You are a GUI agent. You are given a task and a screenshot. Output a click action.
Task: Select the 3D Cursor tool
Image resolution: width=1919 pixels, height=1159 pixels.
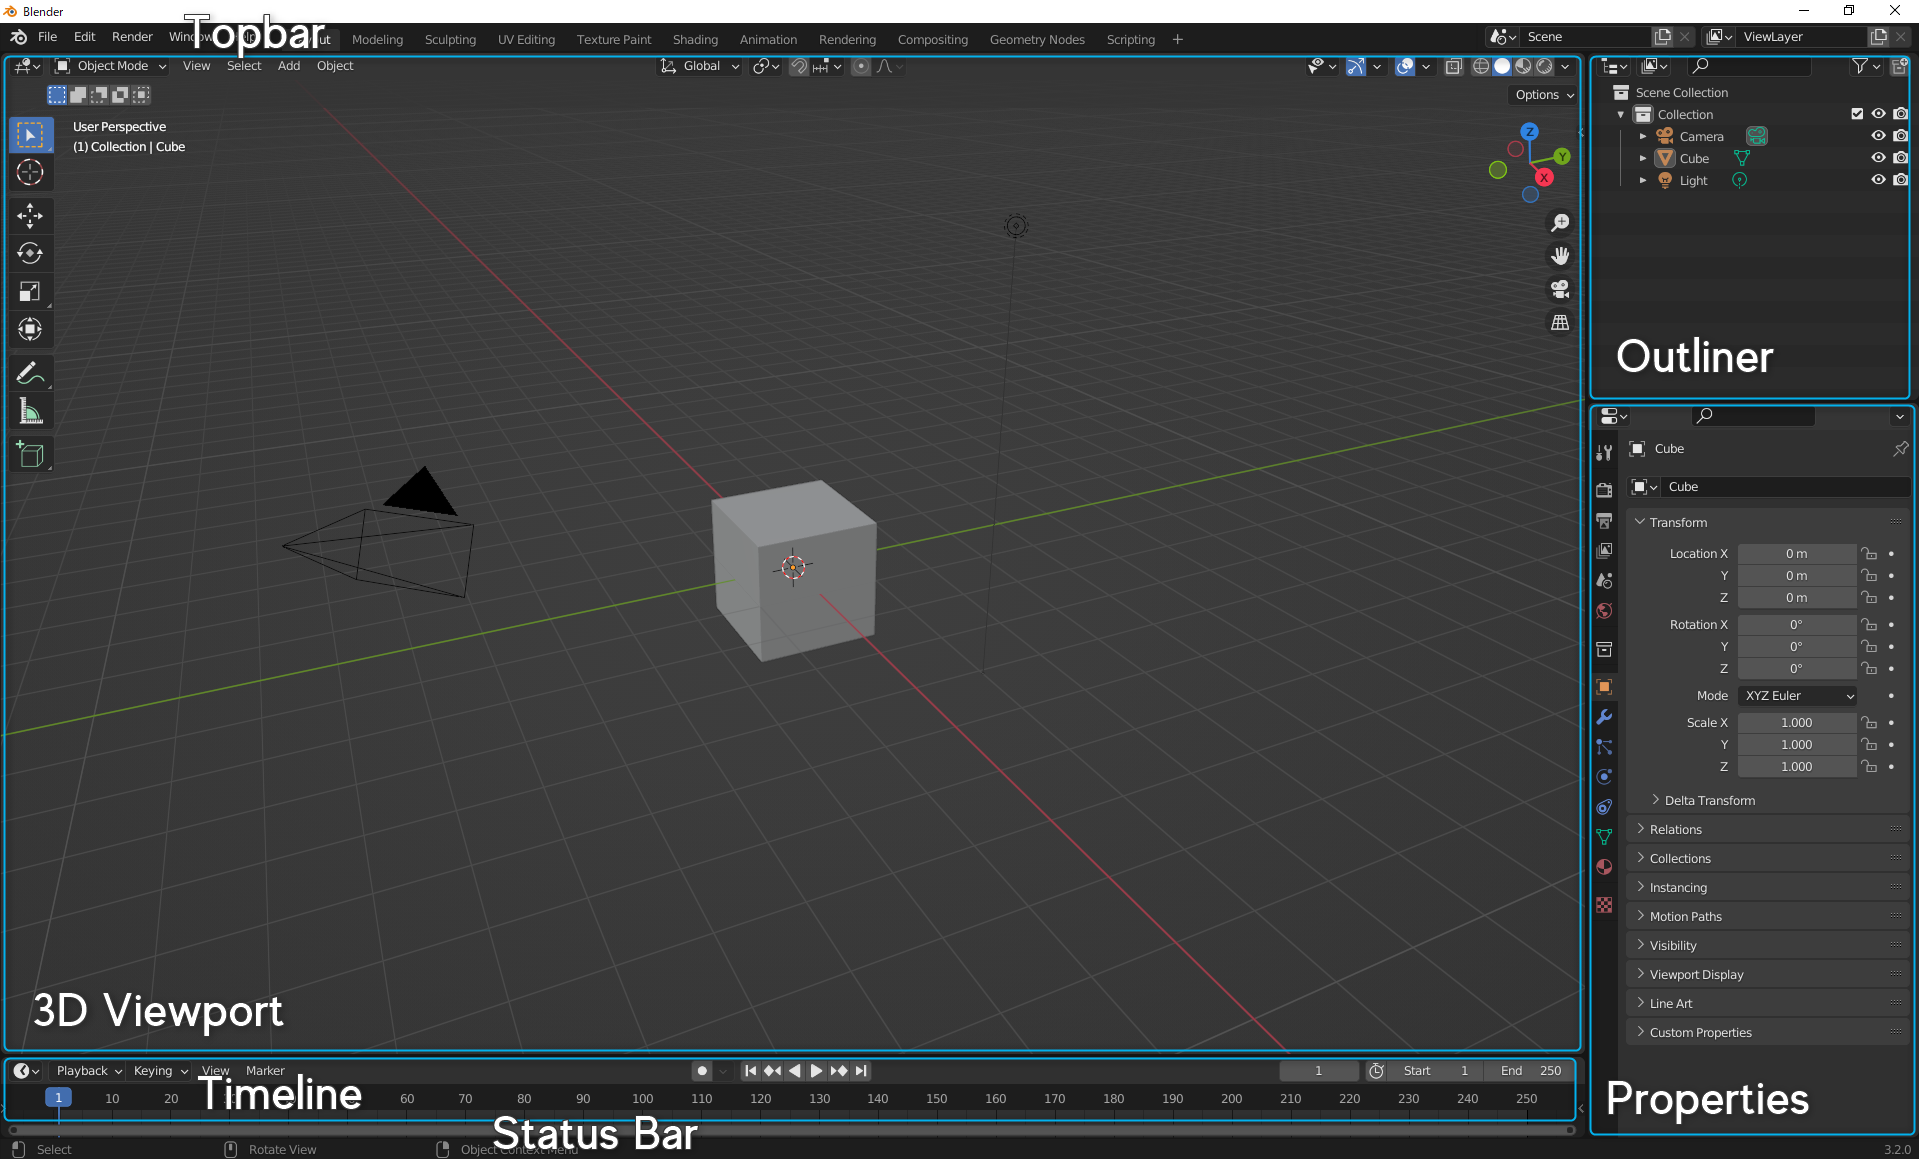pos(30,172)
